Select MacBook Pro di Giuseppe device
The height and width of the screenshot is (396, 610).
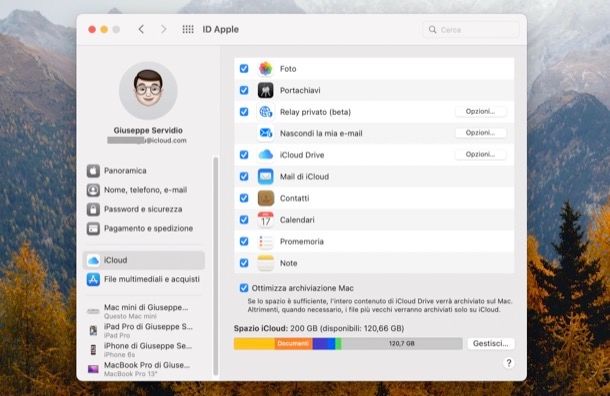click(x=144, y=369)
